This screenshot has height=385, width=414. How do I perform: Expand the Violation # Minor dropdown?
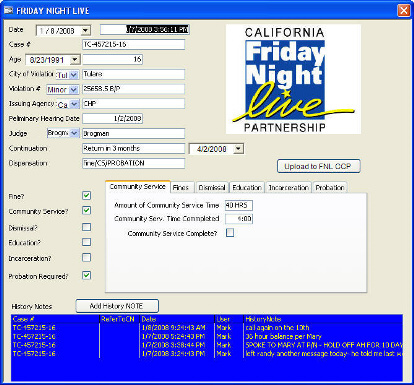click(74, 90)
